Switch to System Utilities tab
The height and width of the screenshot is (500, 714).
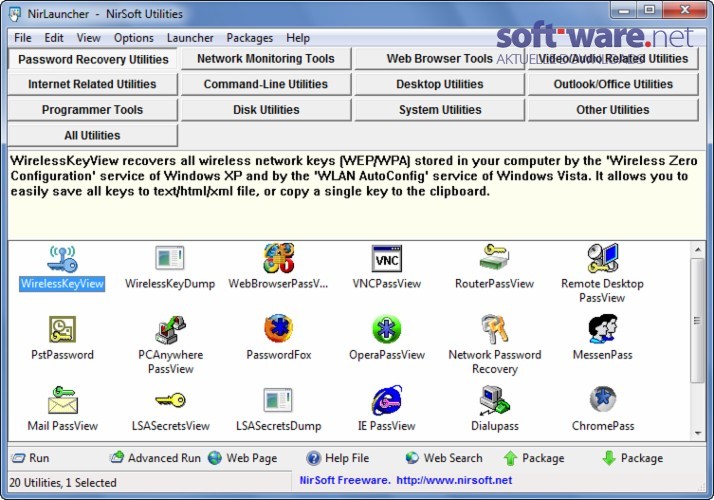(439, 110)
